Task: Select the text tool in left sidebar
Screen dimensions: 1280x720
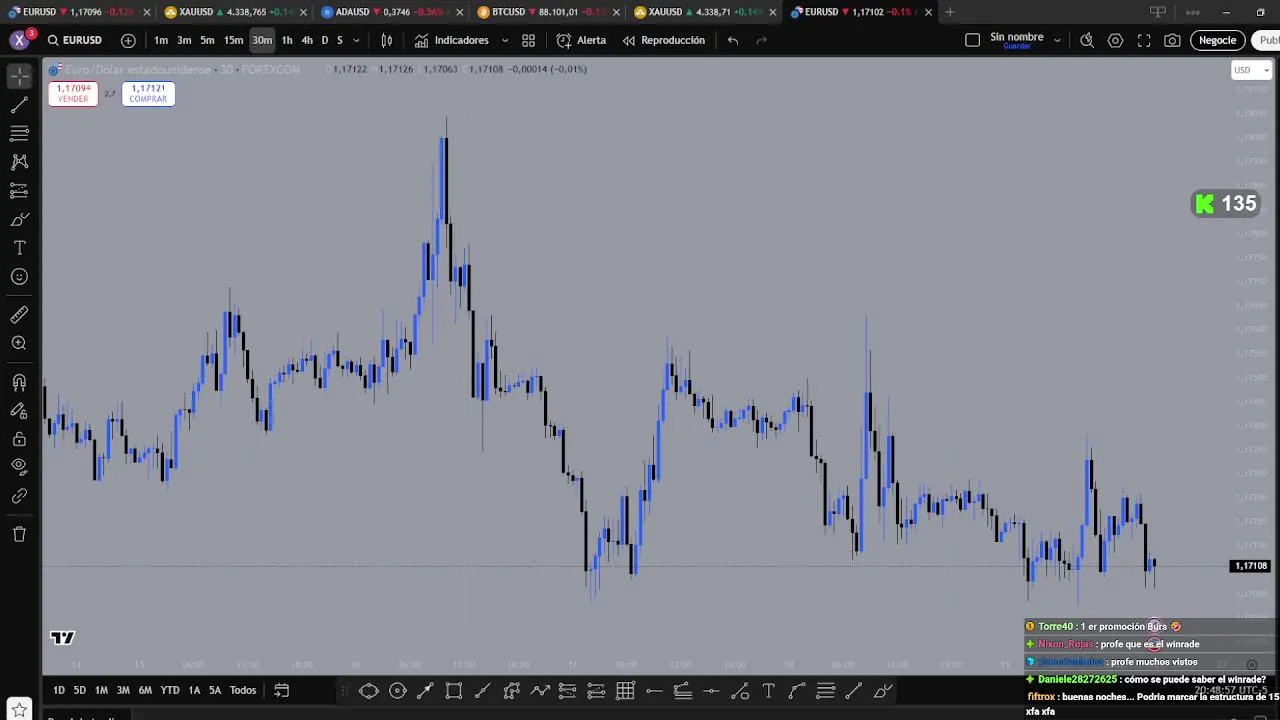Action: point(19,248)
